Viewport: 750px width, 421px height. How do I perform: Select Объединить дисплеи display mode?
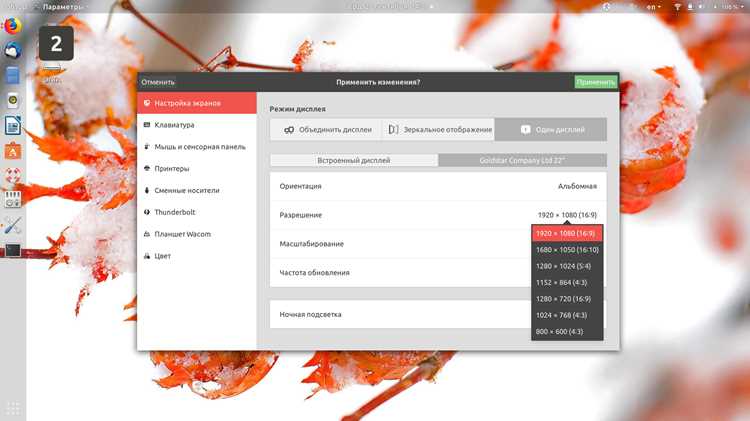(326, 130)
